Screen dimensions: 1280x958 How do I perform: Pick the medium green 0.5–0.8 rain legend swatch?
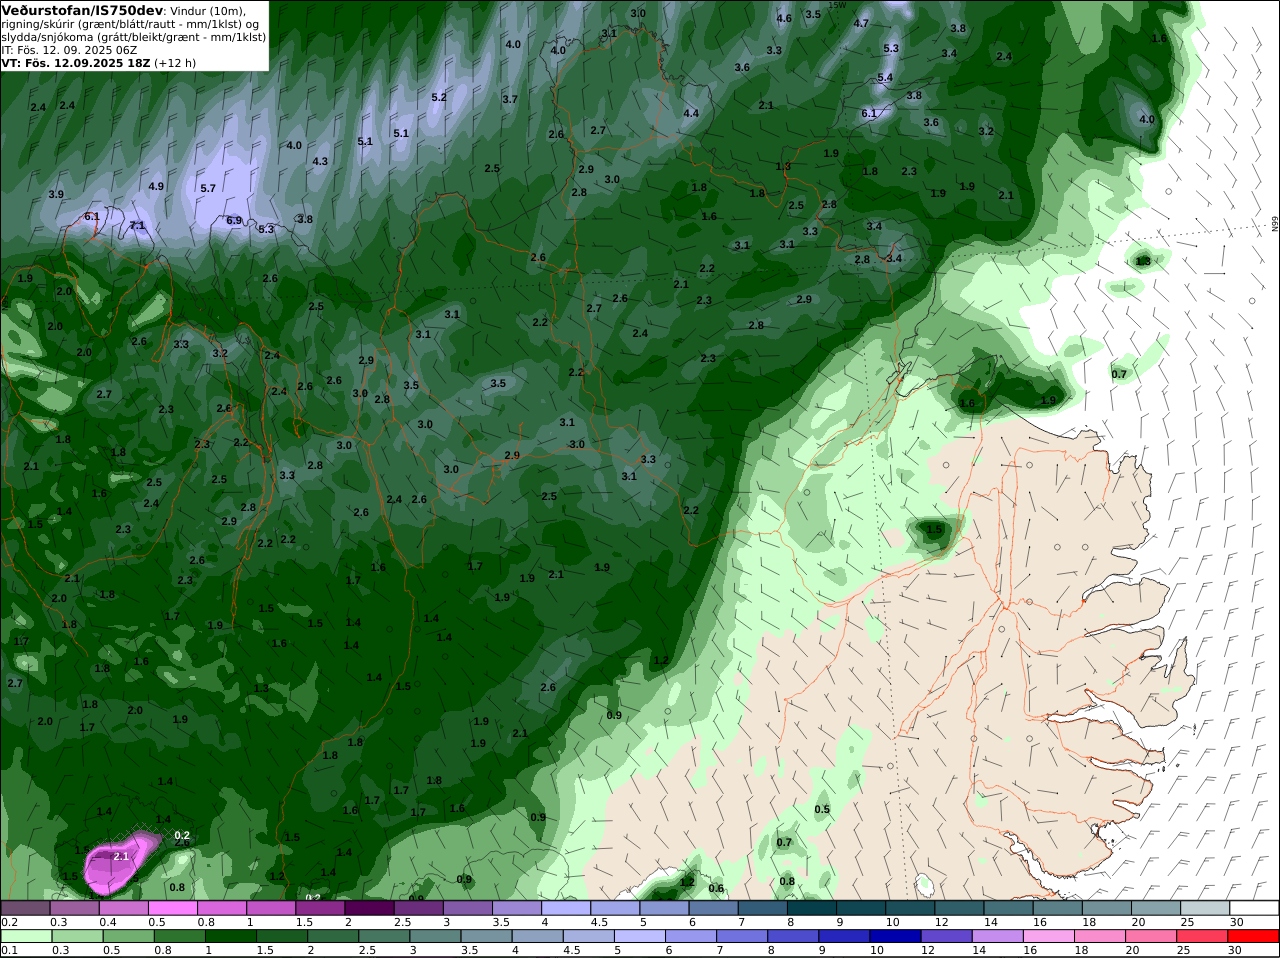[x=129, y=936]
